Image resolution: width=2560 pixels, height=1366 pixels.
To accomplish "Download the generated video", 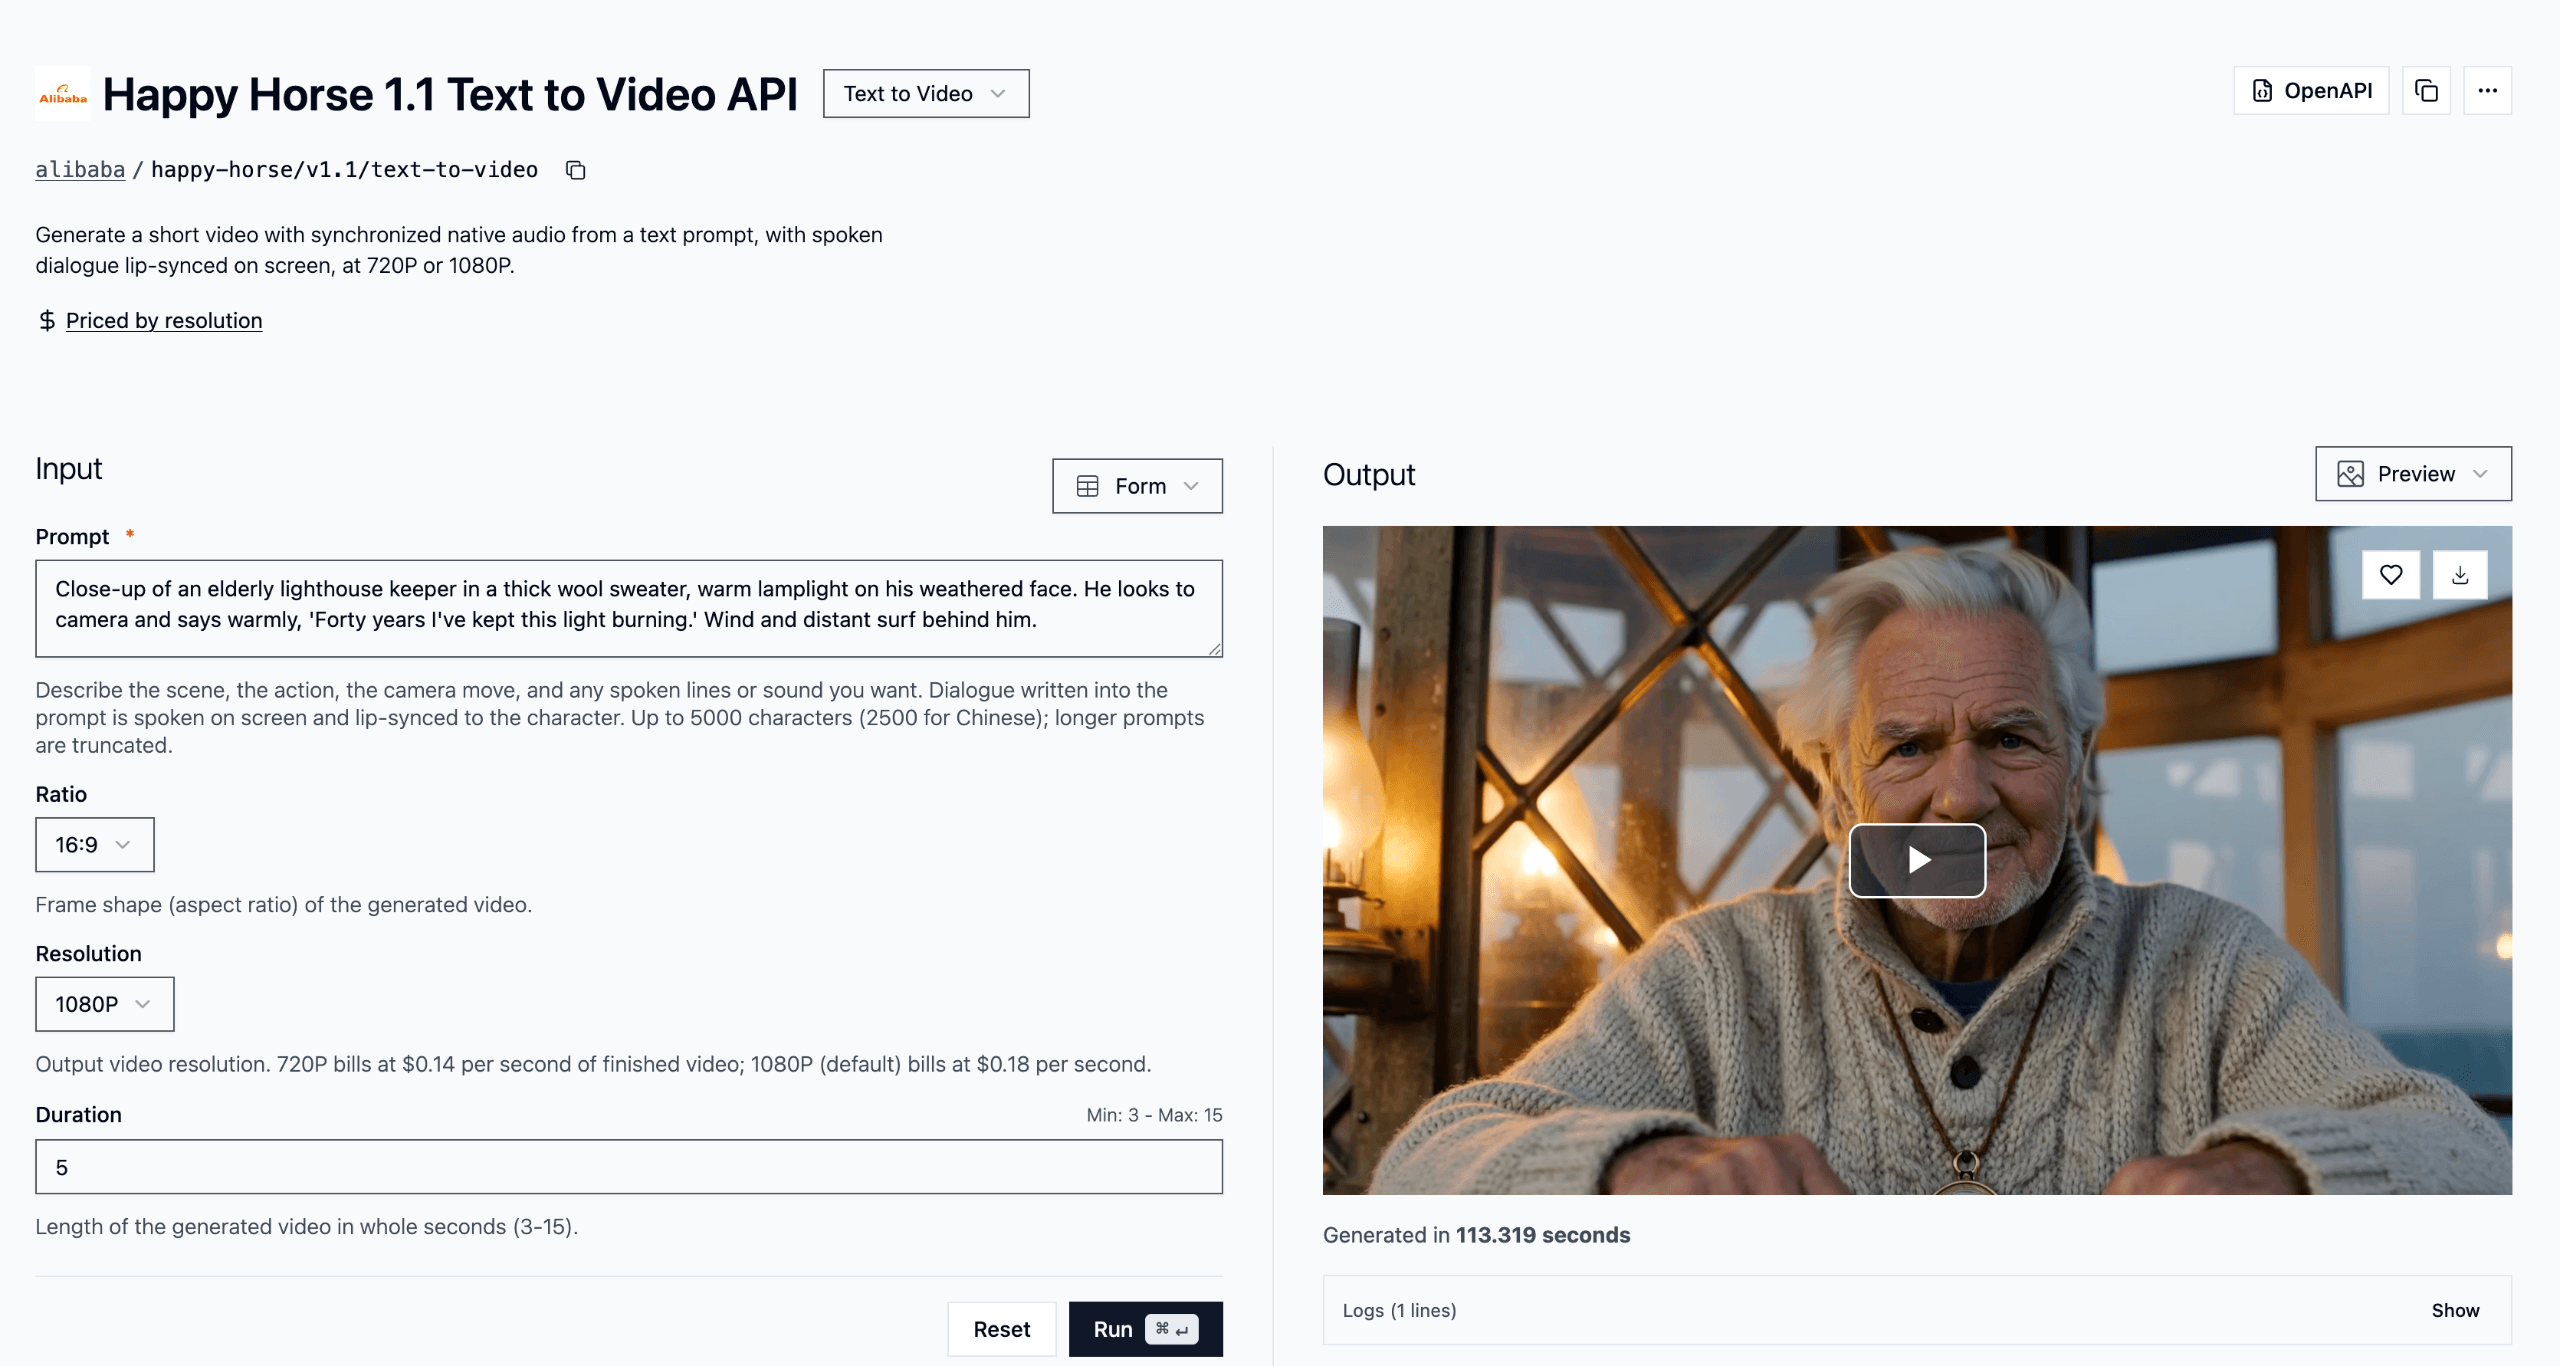I will coord(2460,575).
